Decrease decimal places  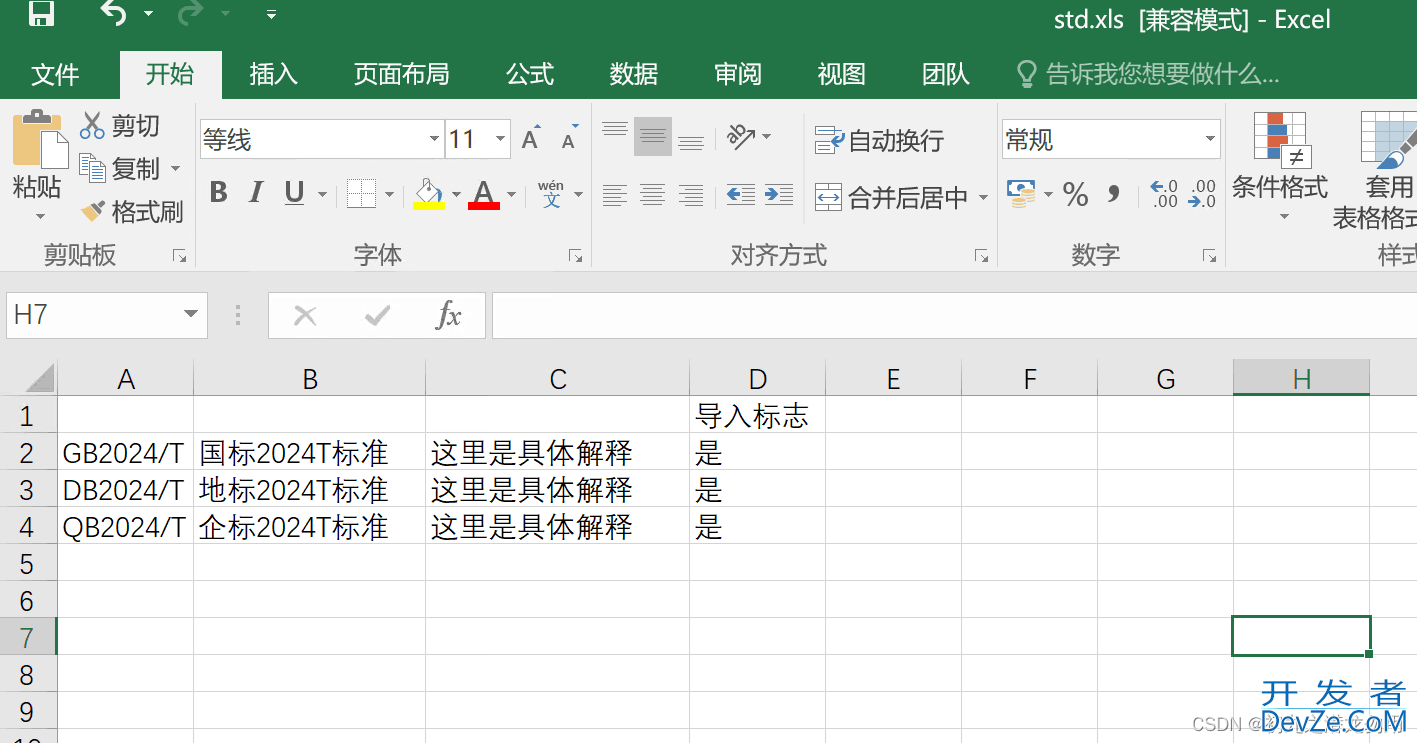tap(1201, 194)
